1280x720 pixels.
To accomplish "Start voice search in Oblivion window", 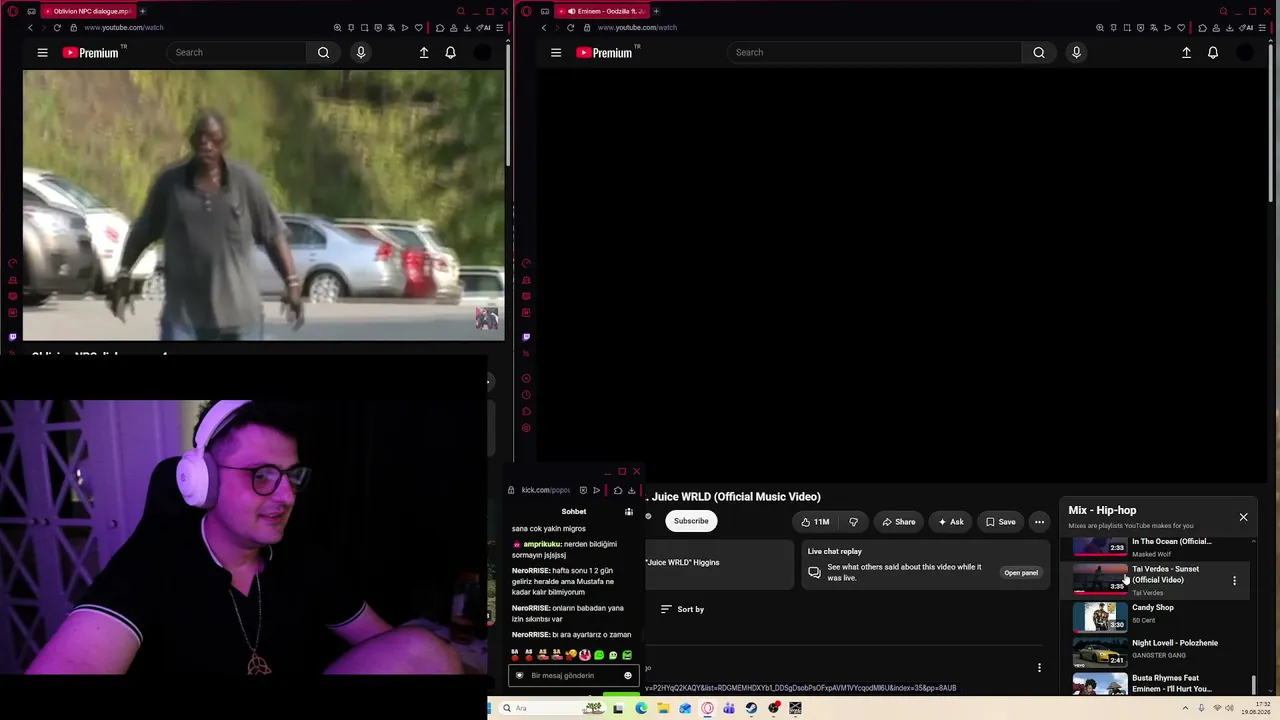I will (361, 53).
